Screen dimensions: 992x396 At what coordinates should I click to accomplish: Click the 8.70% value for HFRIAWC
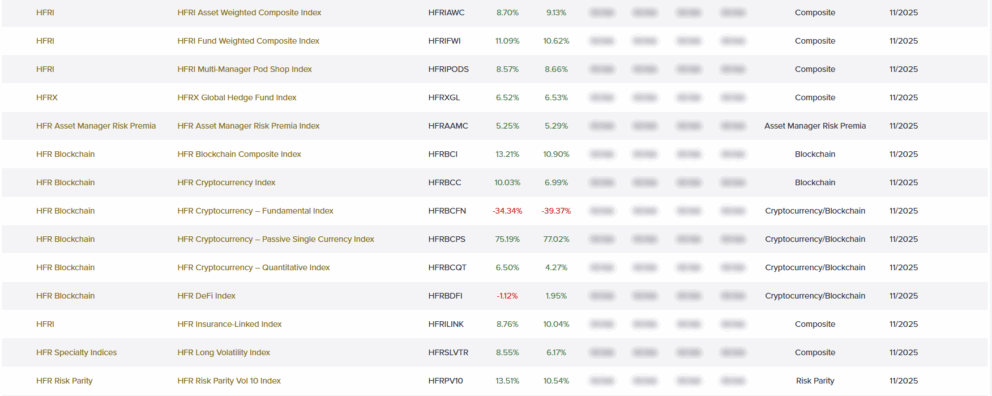tap(507, 13)
